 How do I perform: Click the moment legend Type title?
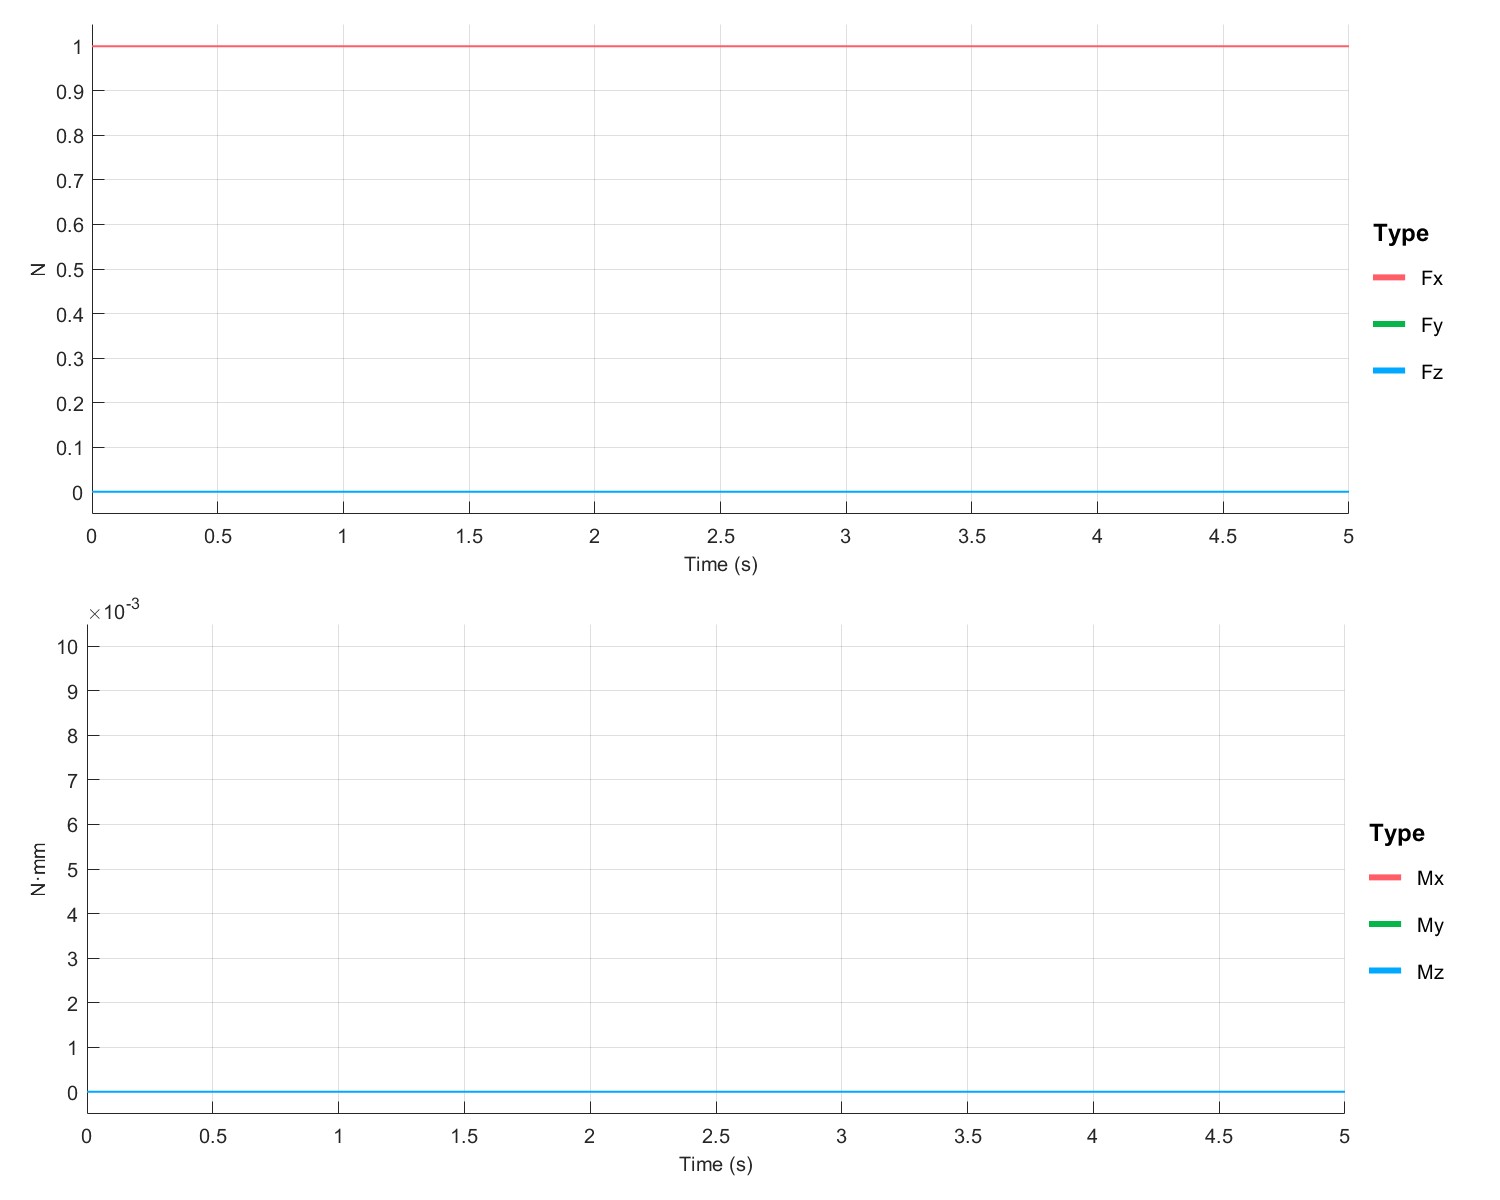pyautogui.click(x=1397, y=833)
